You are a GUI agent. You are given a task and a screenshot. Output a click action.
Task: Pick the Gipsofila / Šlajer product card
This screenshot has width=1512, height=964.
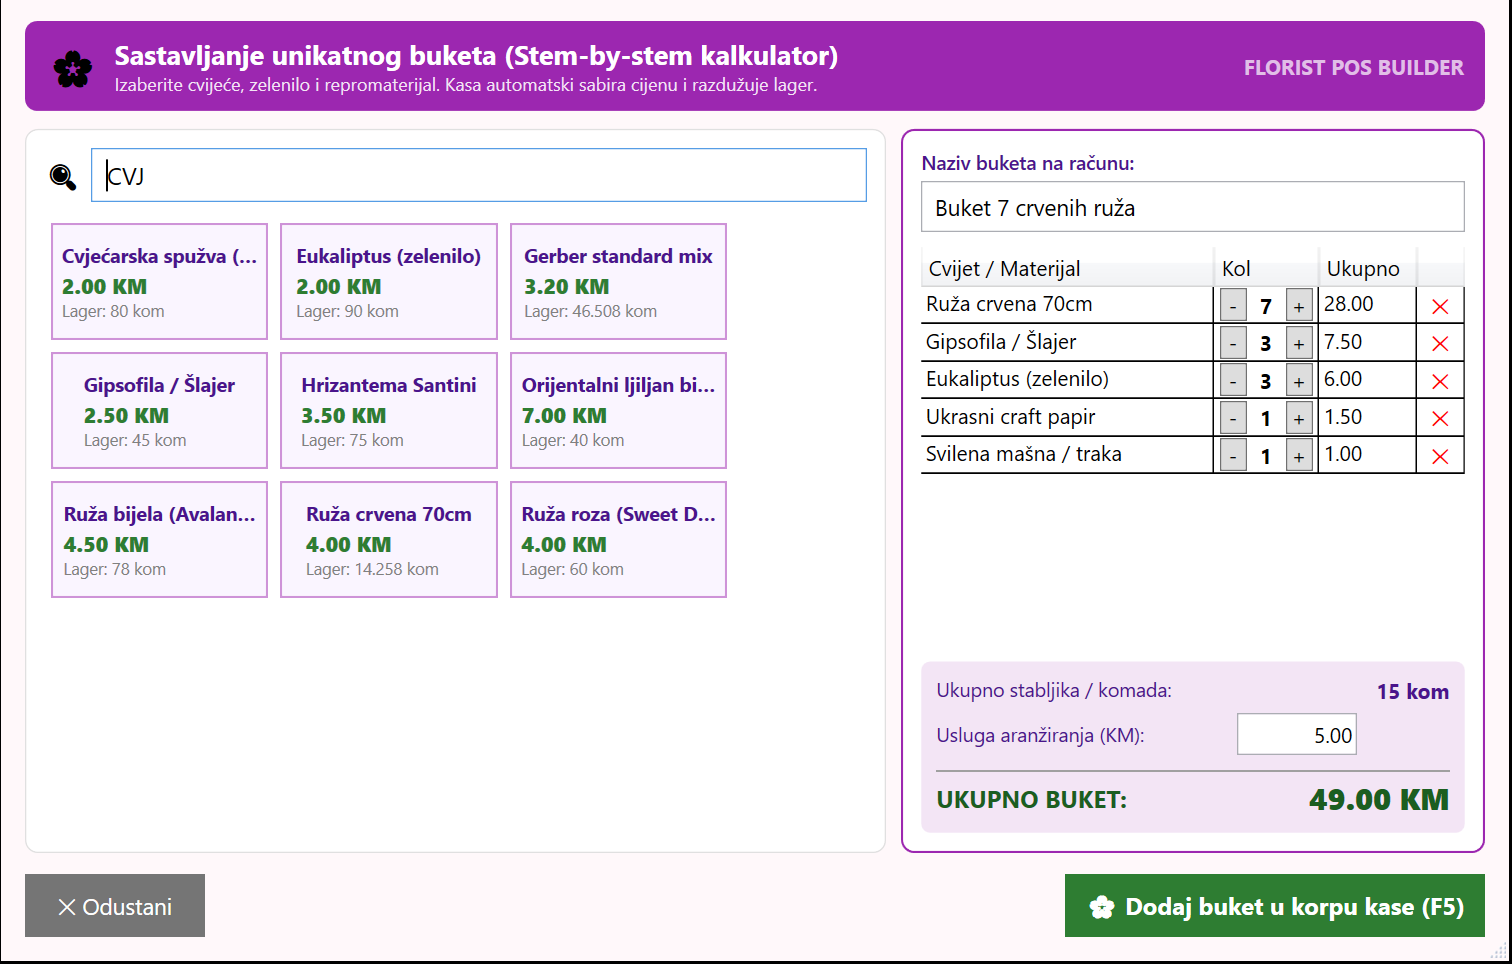[159, 411]
